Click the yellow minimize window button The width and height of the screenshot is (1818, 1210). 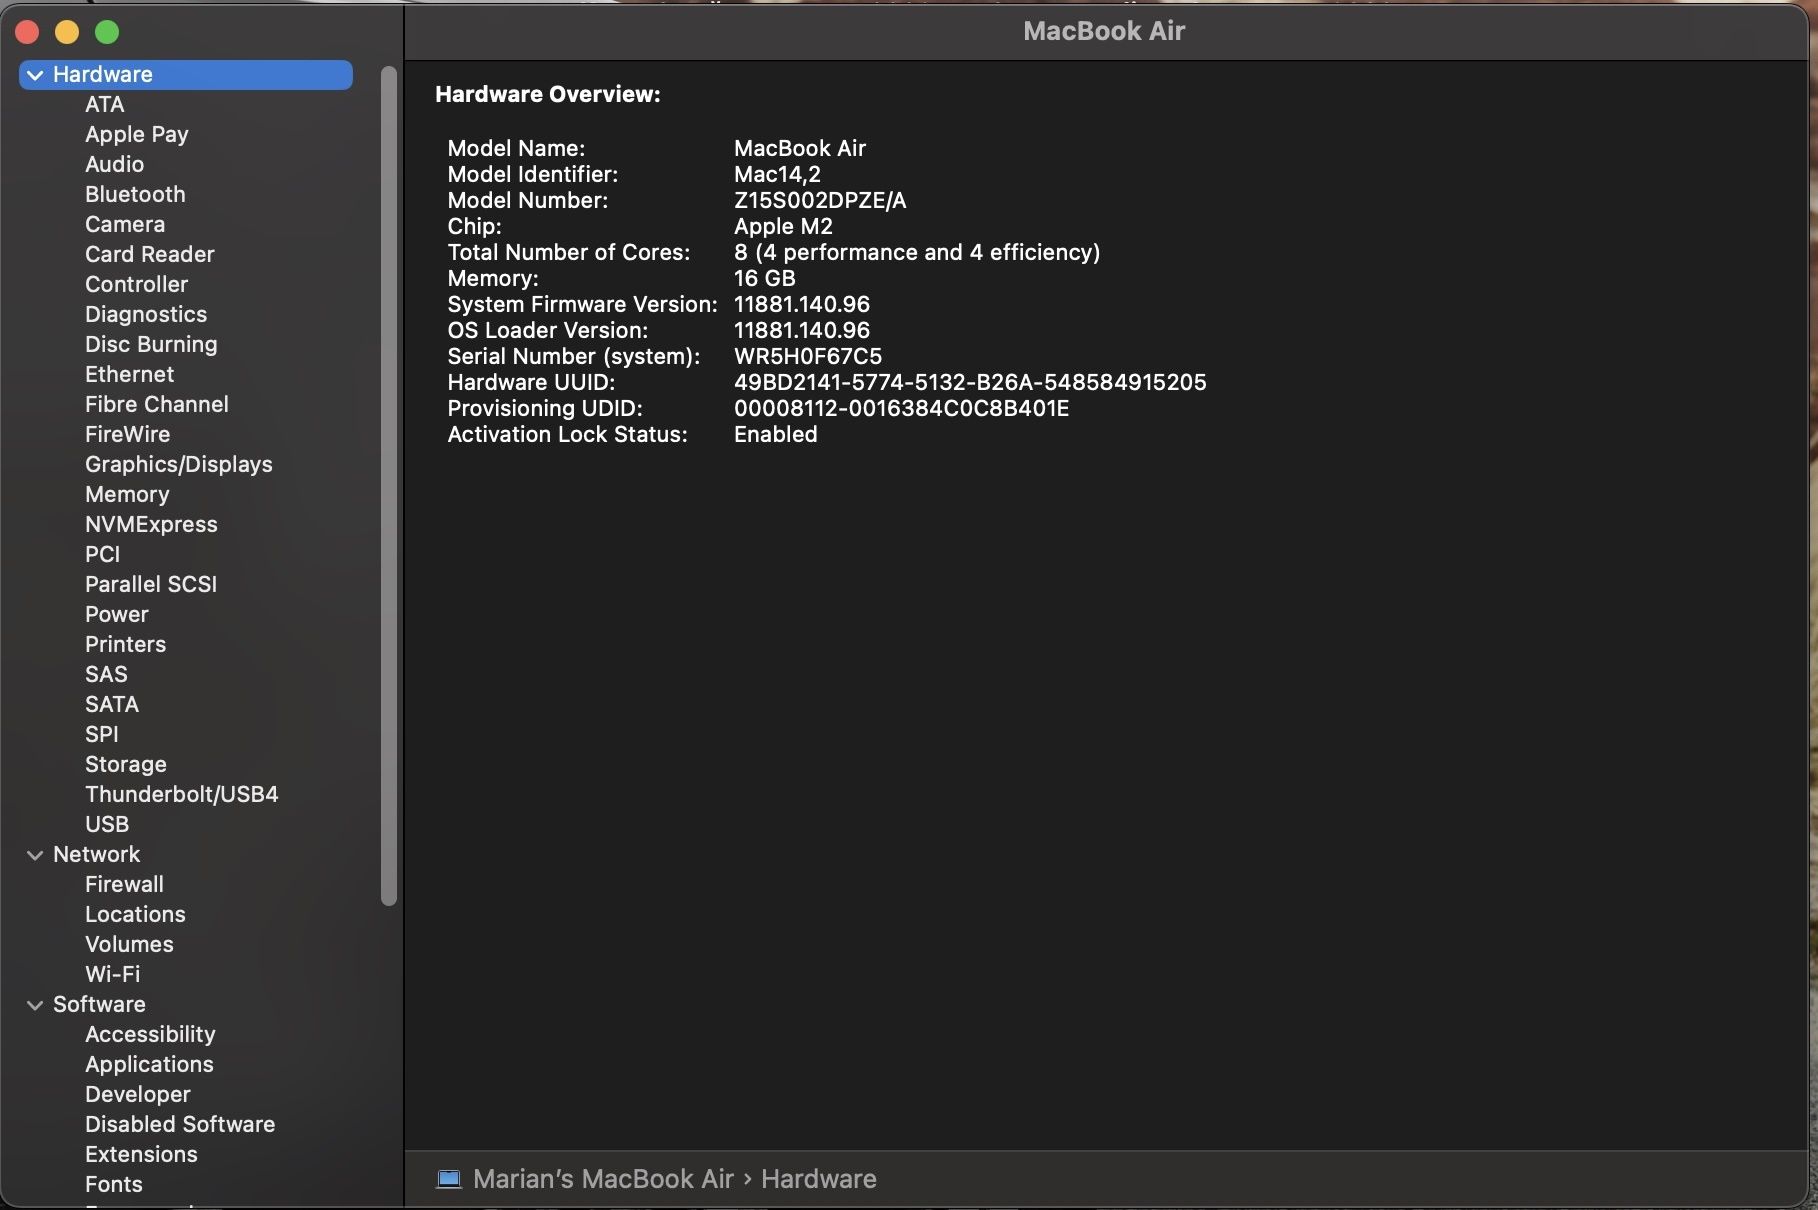67,32
